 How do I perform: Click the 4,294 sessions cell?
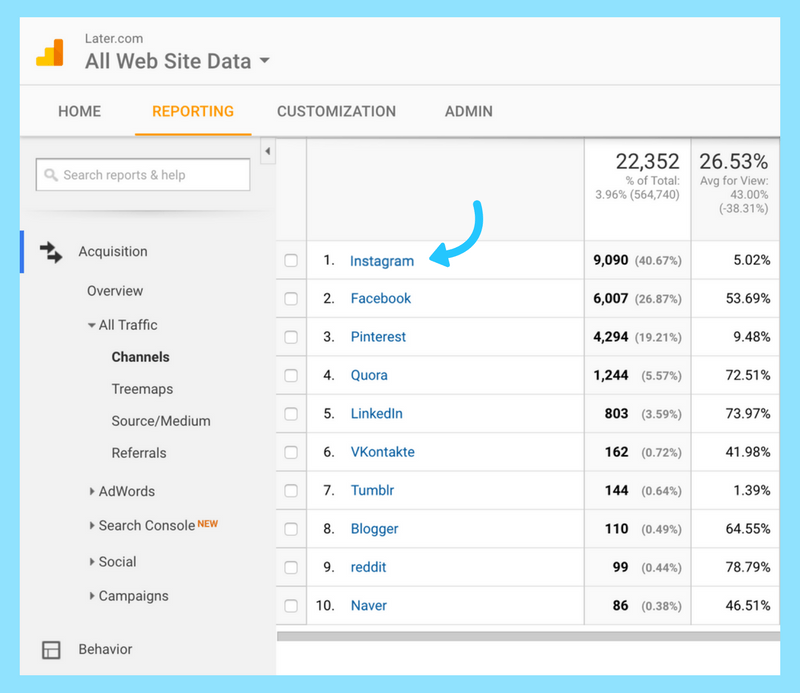click(611, 337)
